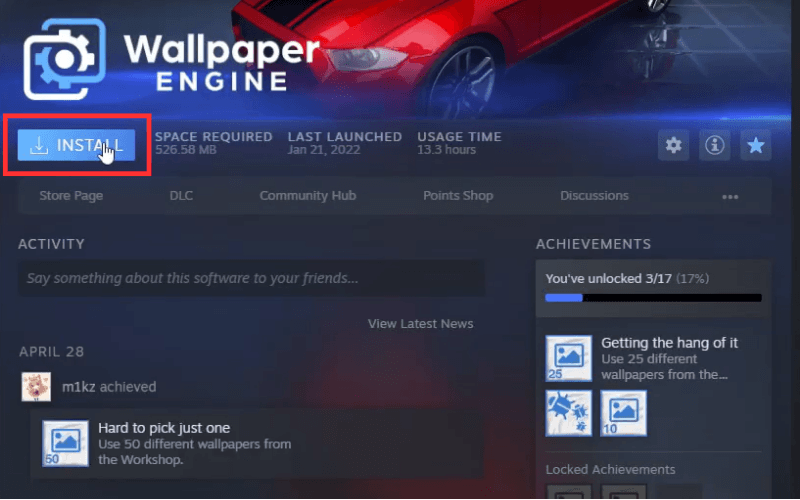
Task: Select the 10 wallpapers achievement icon
Action: pyautogui.click(x=623, y=413)
